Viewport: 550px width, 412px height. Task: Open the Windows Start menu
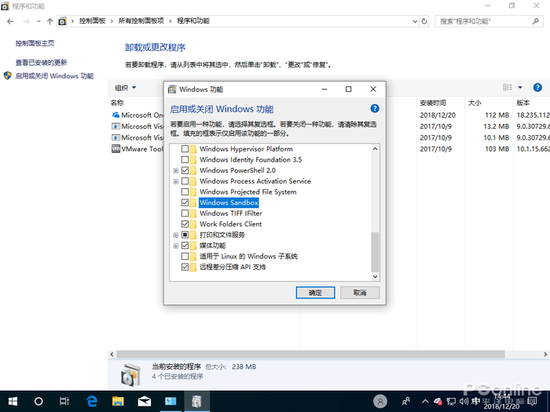click(x=13, y=401)
